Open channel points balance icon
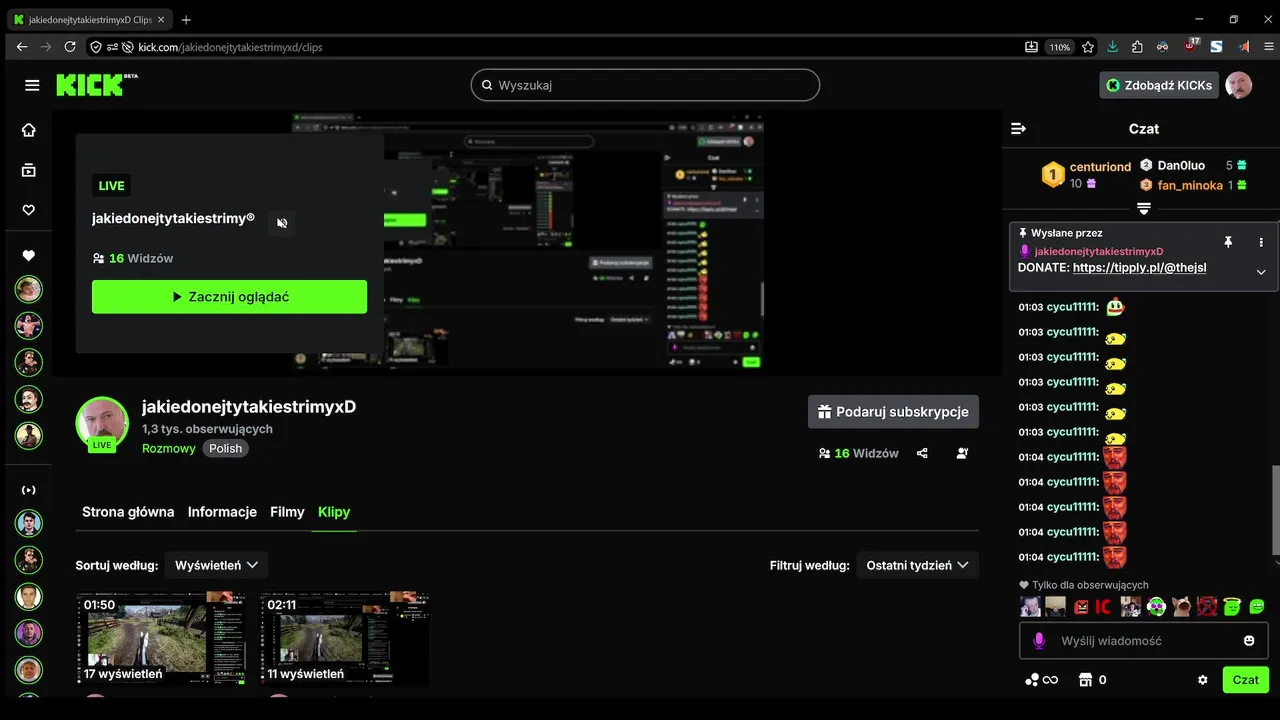Screen dimensions: 1280x720 click(1041, 680)
